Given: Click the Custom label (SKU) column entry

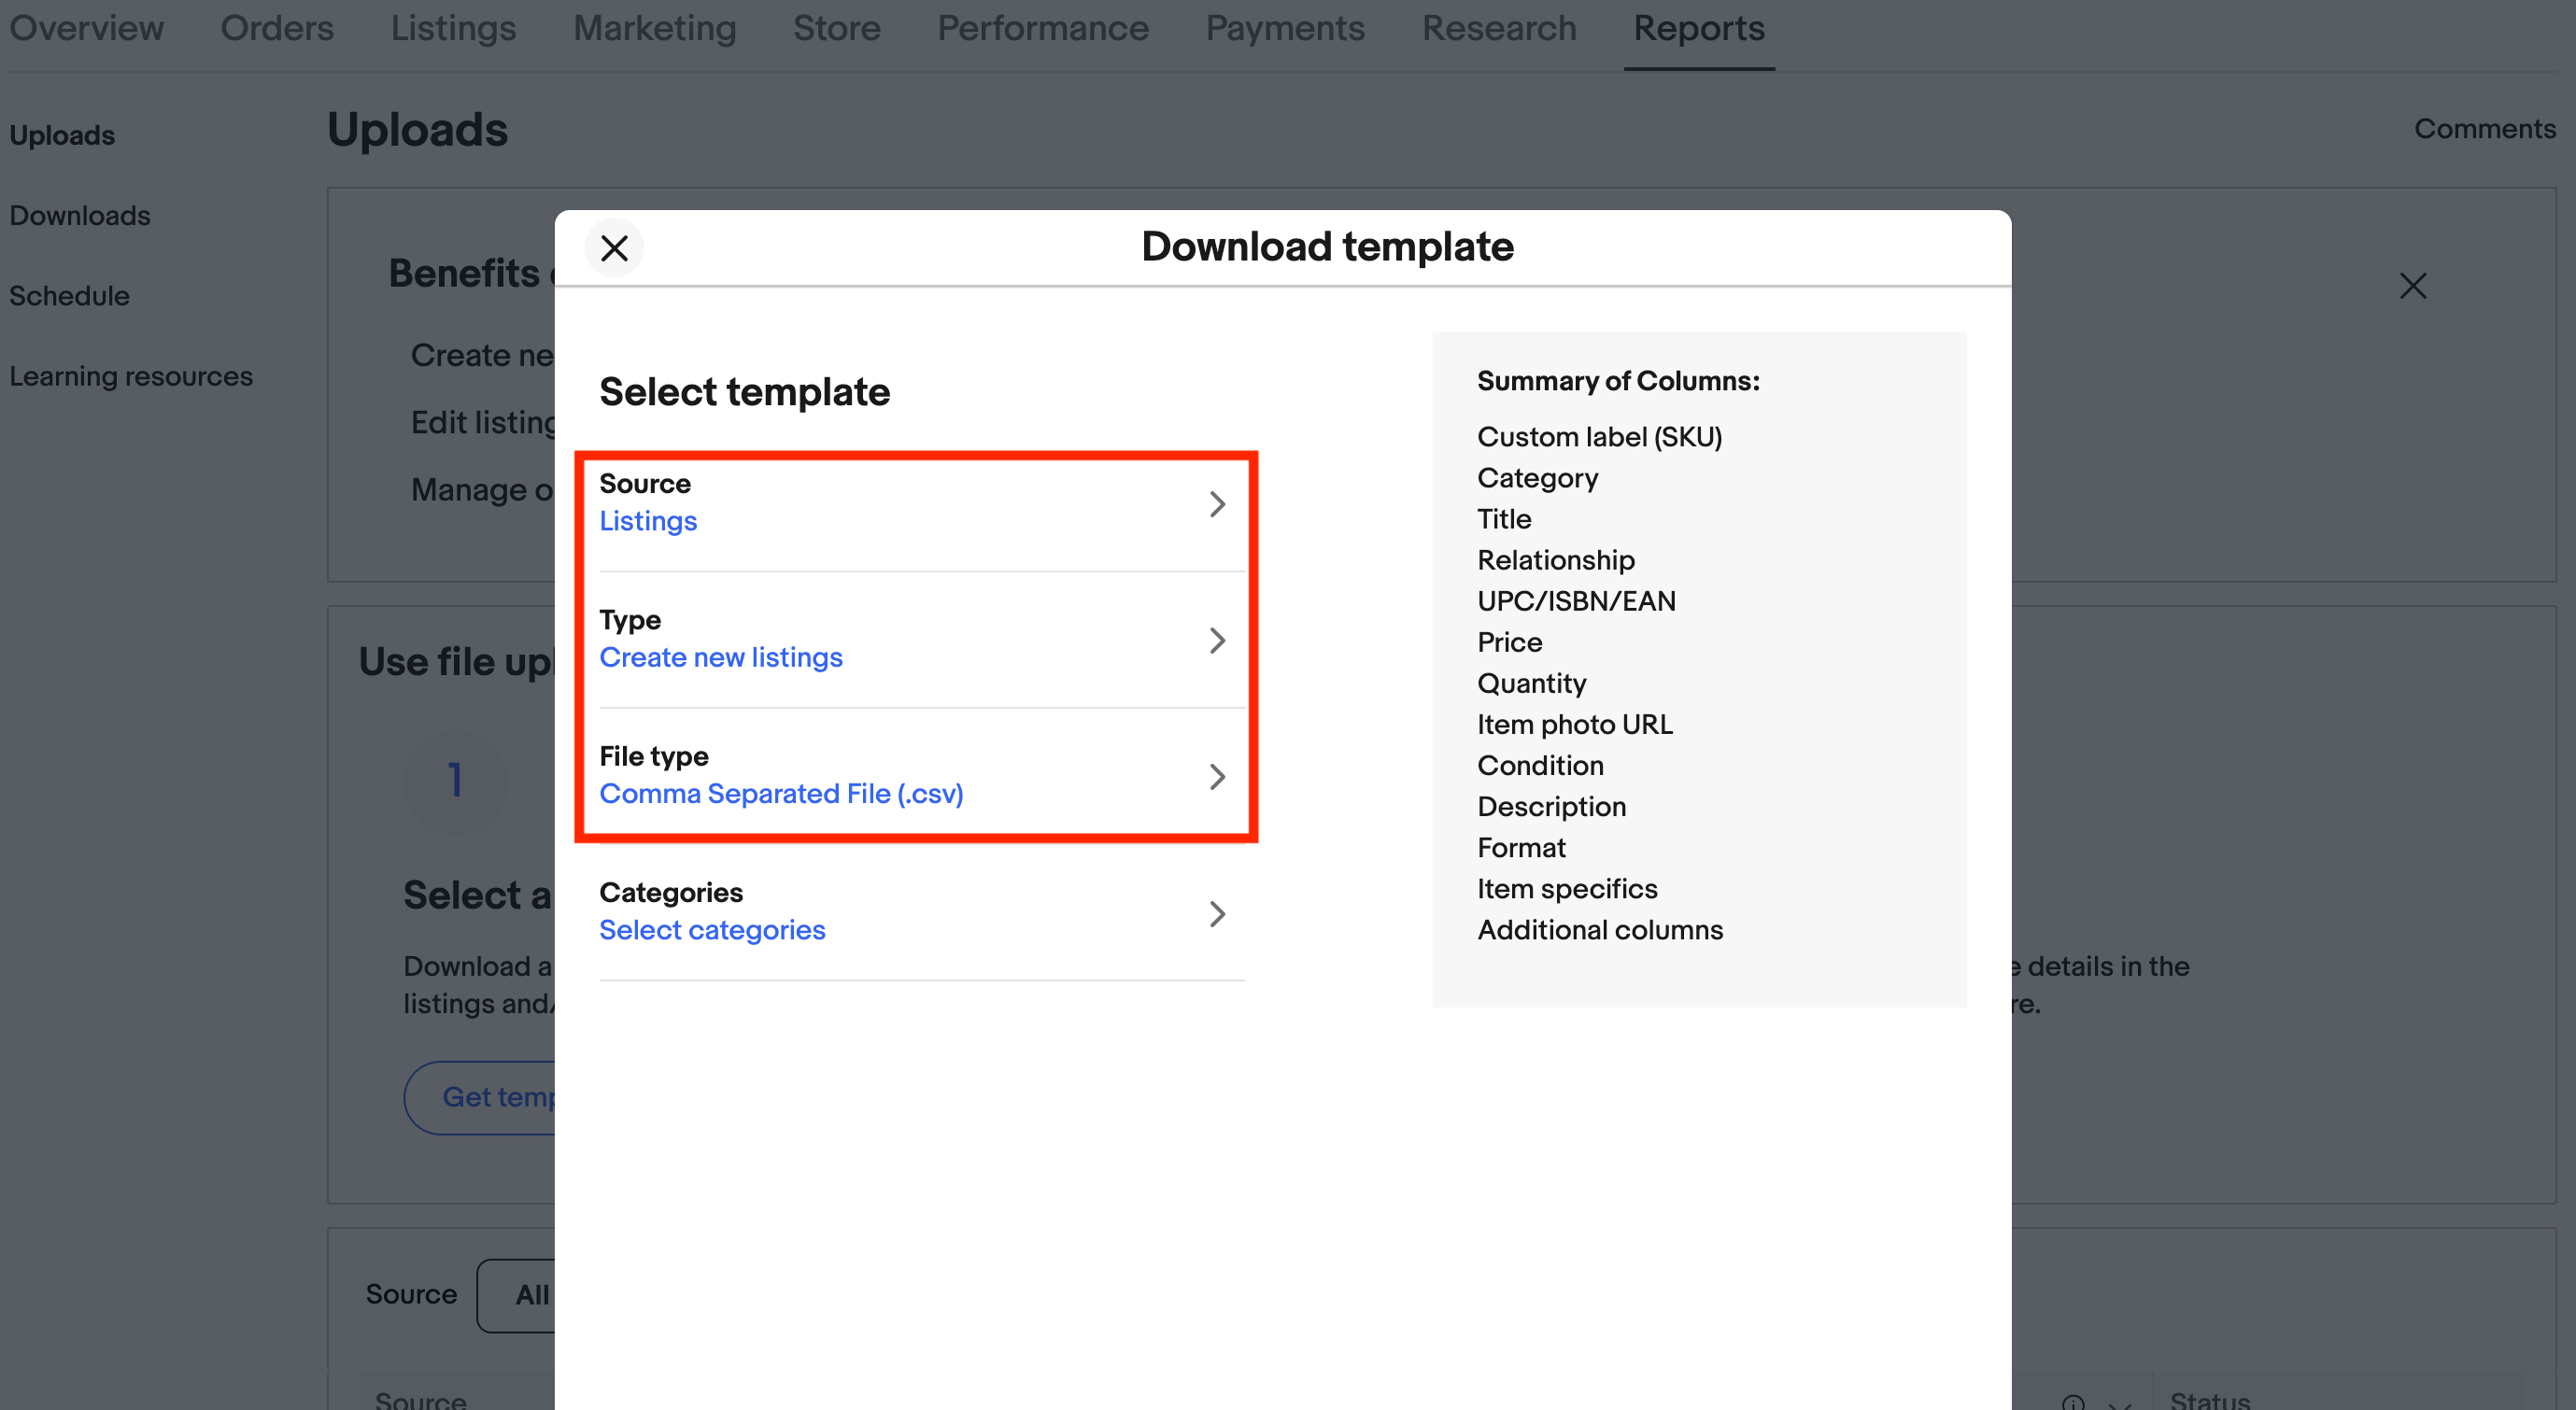Looking at the screenshot, I should click(1600, 437).
